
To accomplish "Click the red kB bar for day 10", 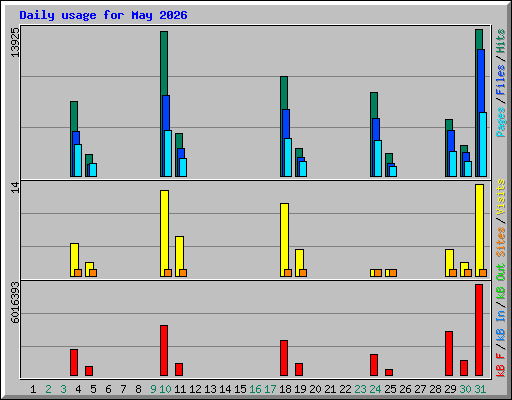I will 164,350.
